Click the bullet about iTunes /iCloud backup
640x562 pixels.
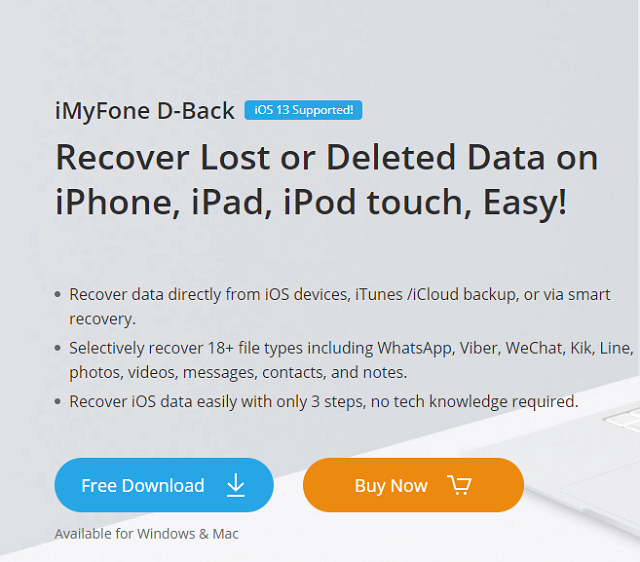coord(340,306)
